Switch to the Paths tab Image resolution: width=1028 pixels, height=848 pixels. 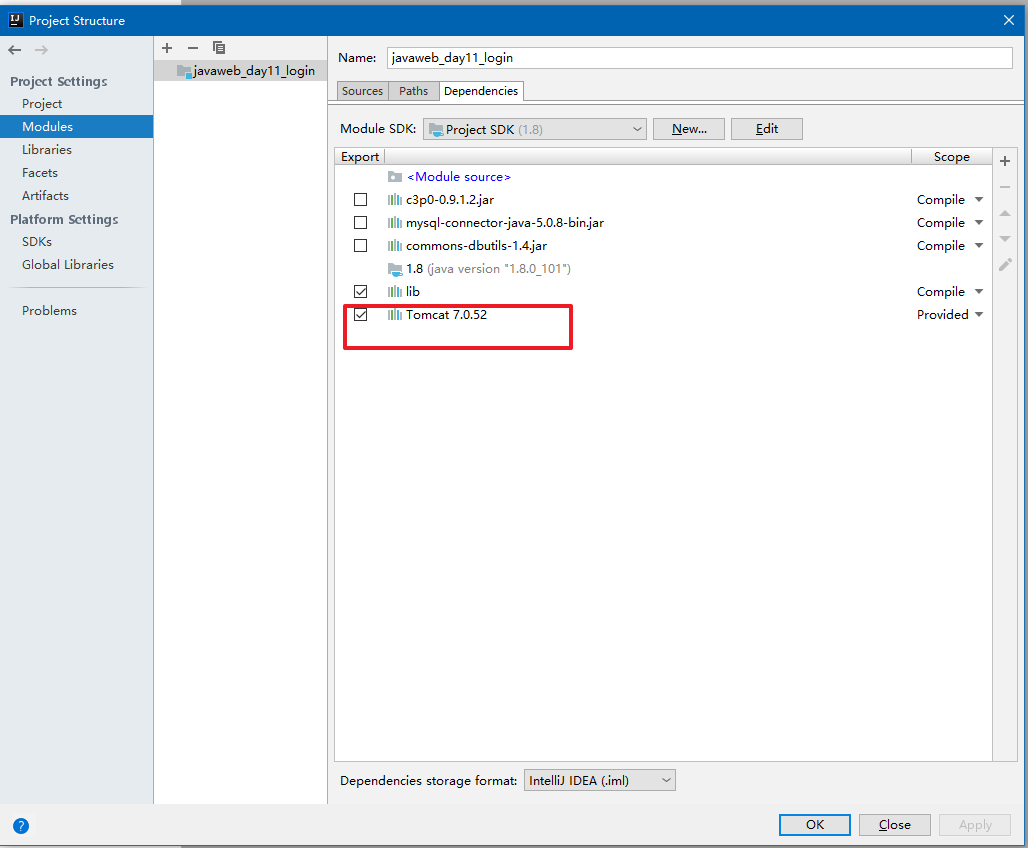click(414, 91)
